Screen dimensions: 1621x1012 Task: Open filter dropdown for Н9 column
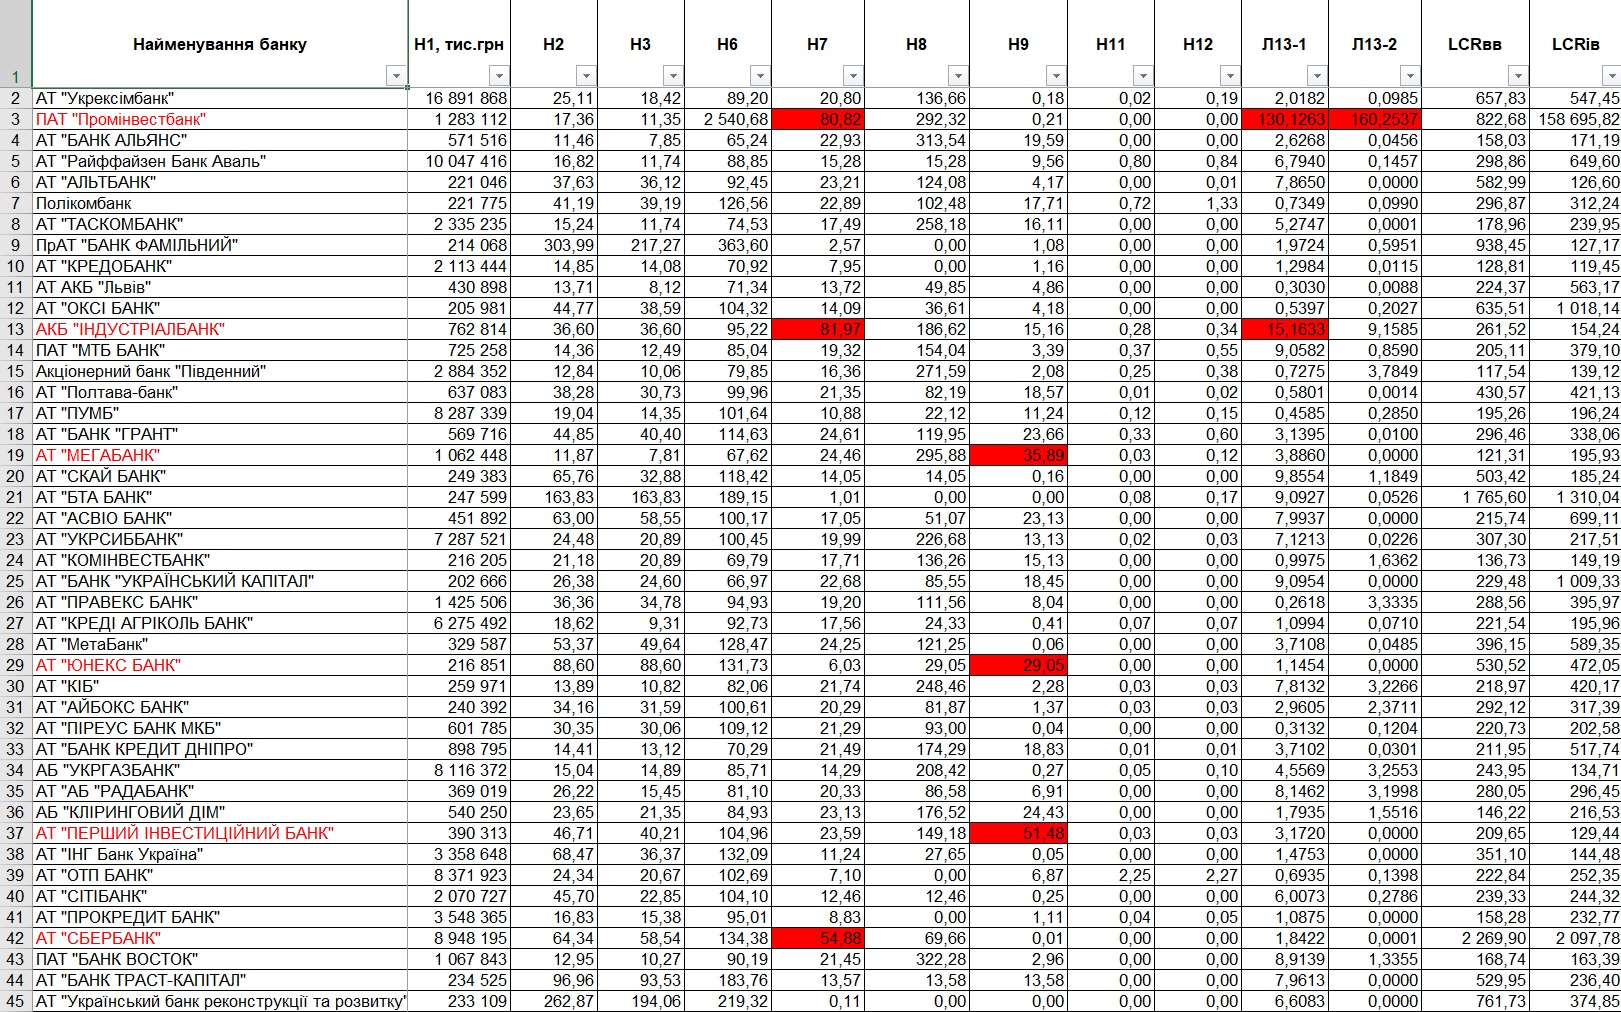pos(1056,76)
